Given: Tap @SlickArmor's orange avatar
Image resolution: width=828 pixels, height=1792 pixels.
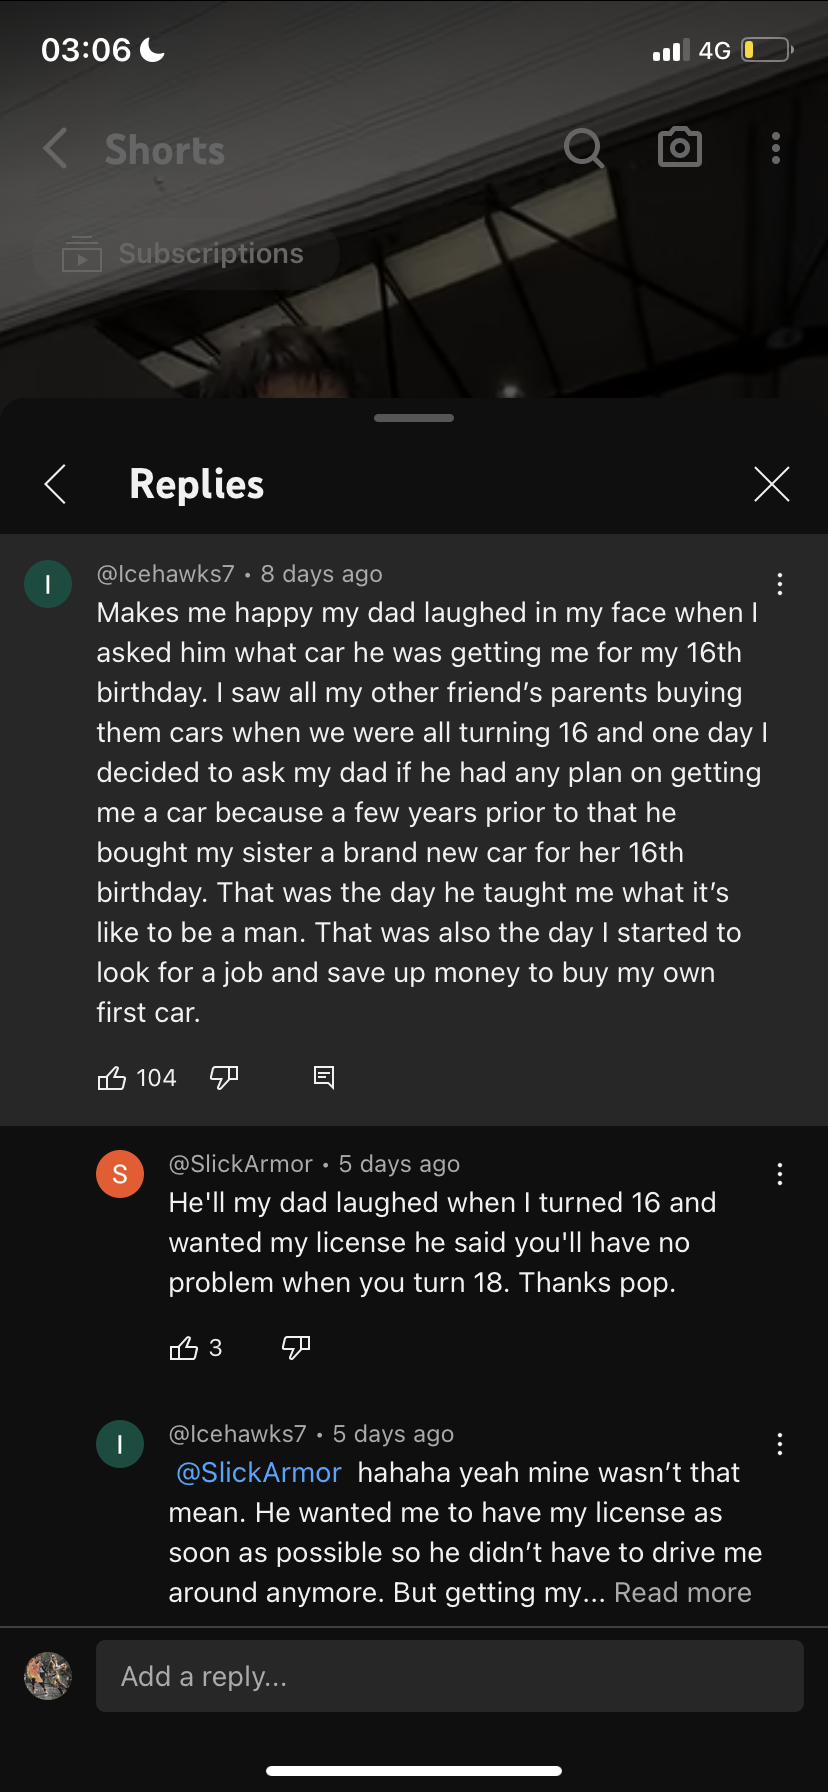Looking at the screenshot, I should pos(120,1174).
